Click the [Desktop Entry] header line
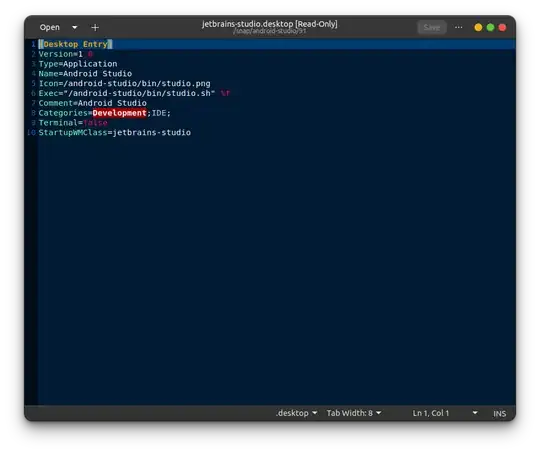 click(75, 44)
